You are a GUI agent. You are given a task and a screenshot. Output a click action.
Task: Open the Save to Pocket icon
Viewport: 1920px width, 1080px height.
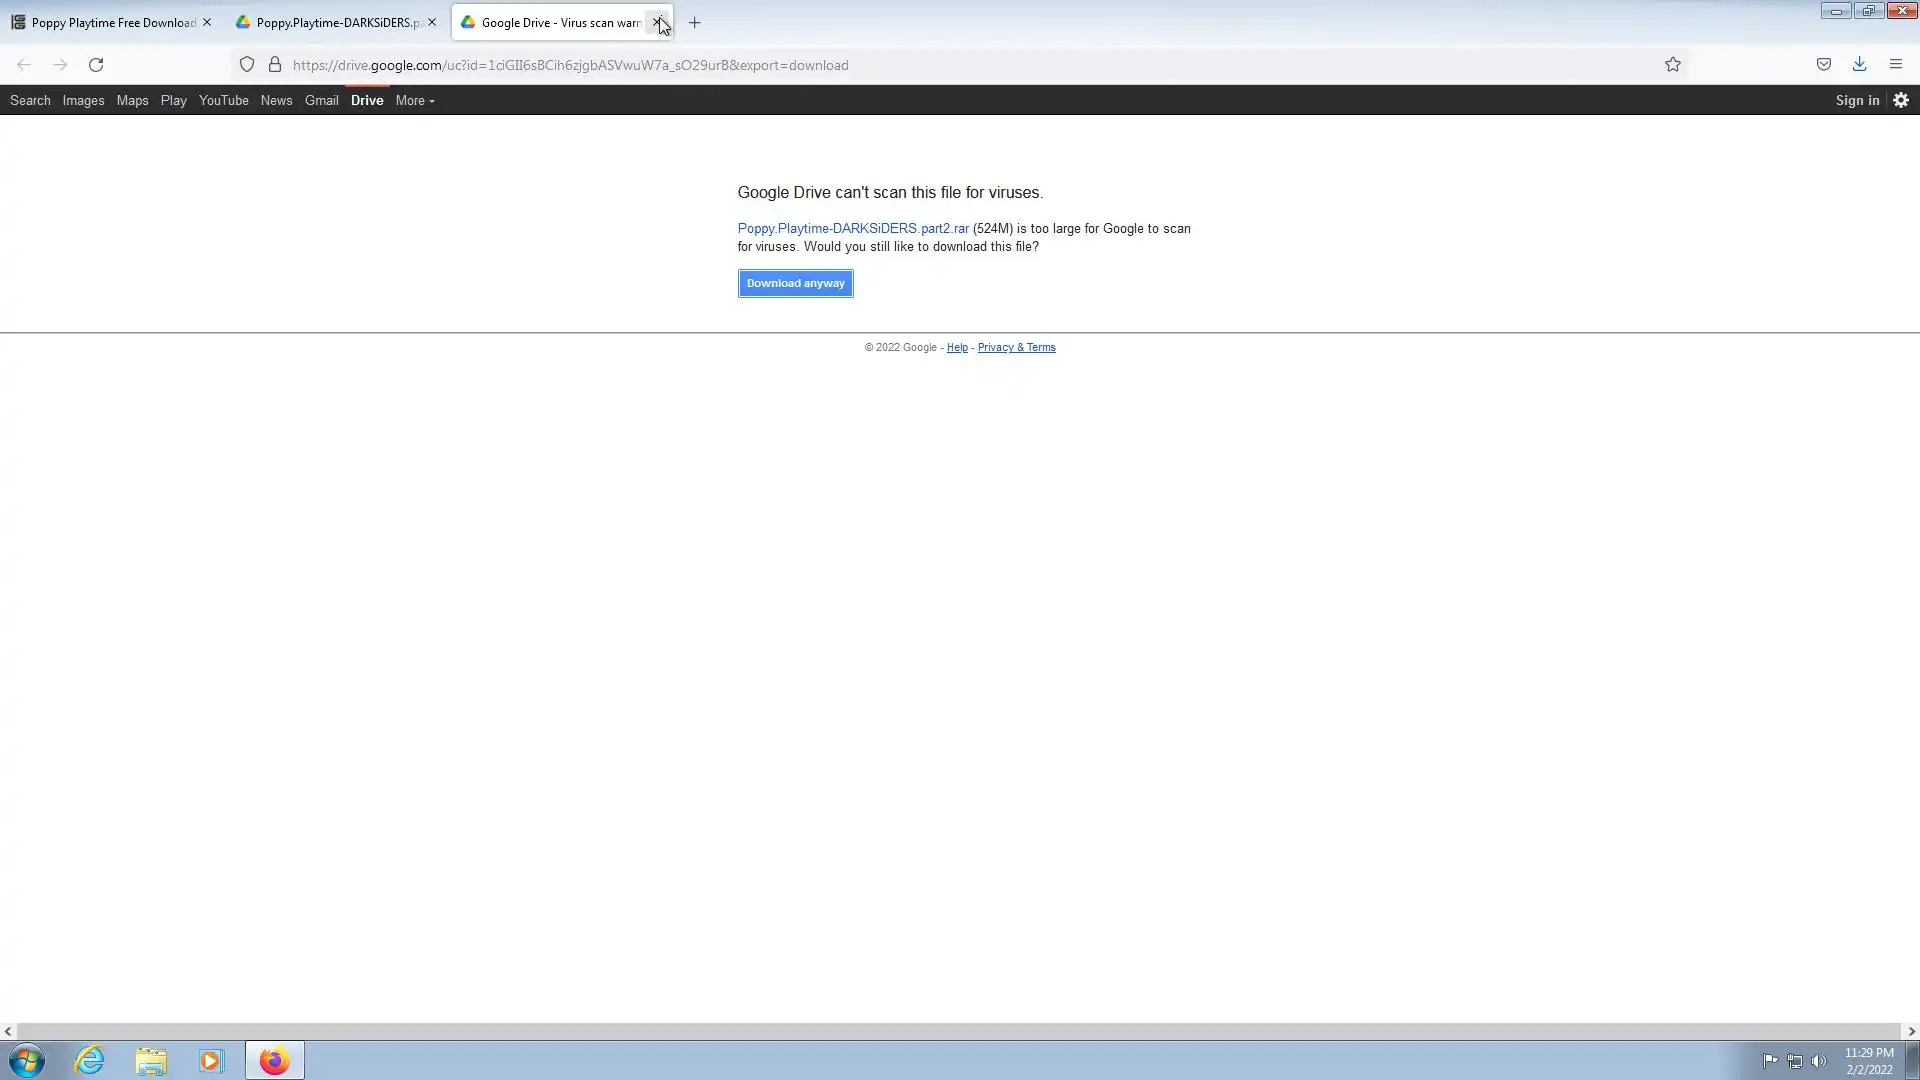tap(1824, 65)
